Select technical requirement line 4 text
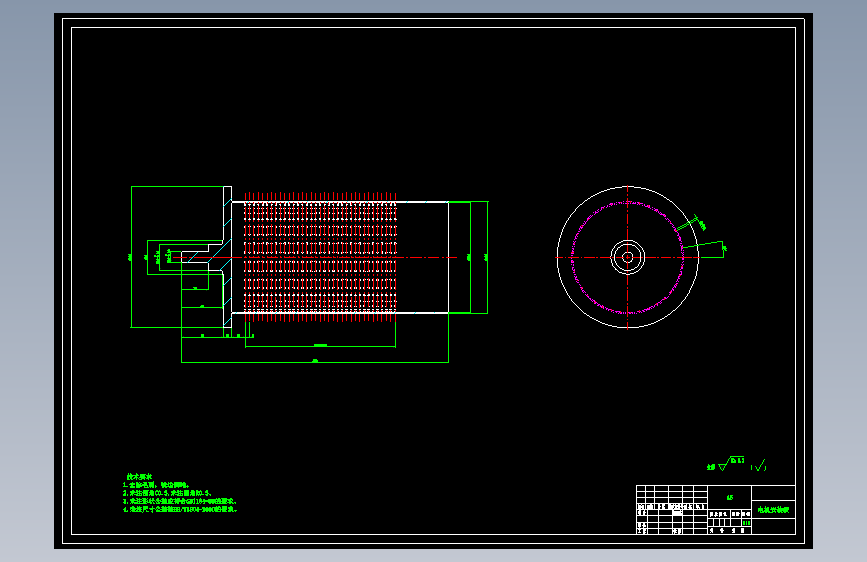 (180, 509)
